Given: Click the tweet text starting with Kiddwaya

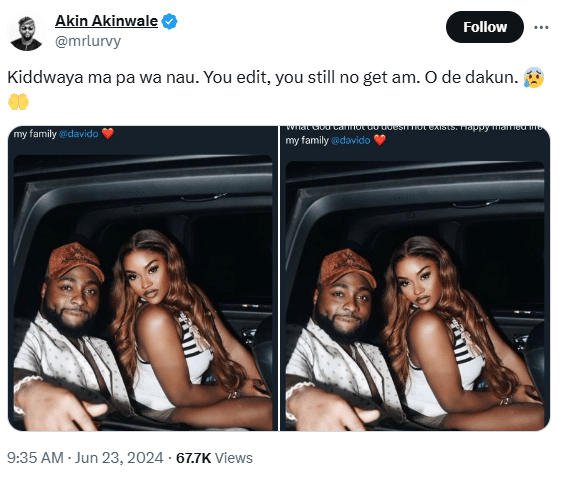Looking at the screenshot, I should (x=263, y=77).
